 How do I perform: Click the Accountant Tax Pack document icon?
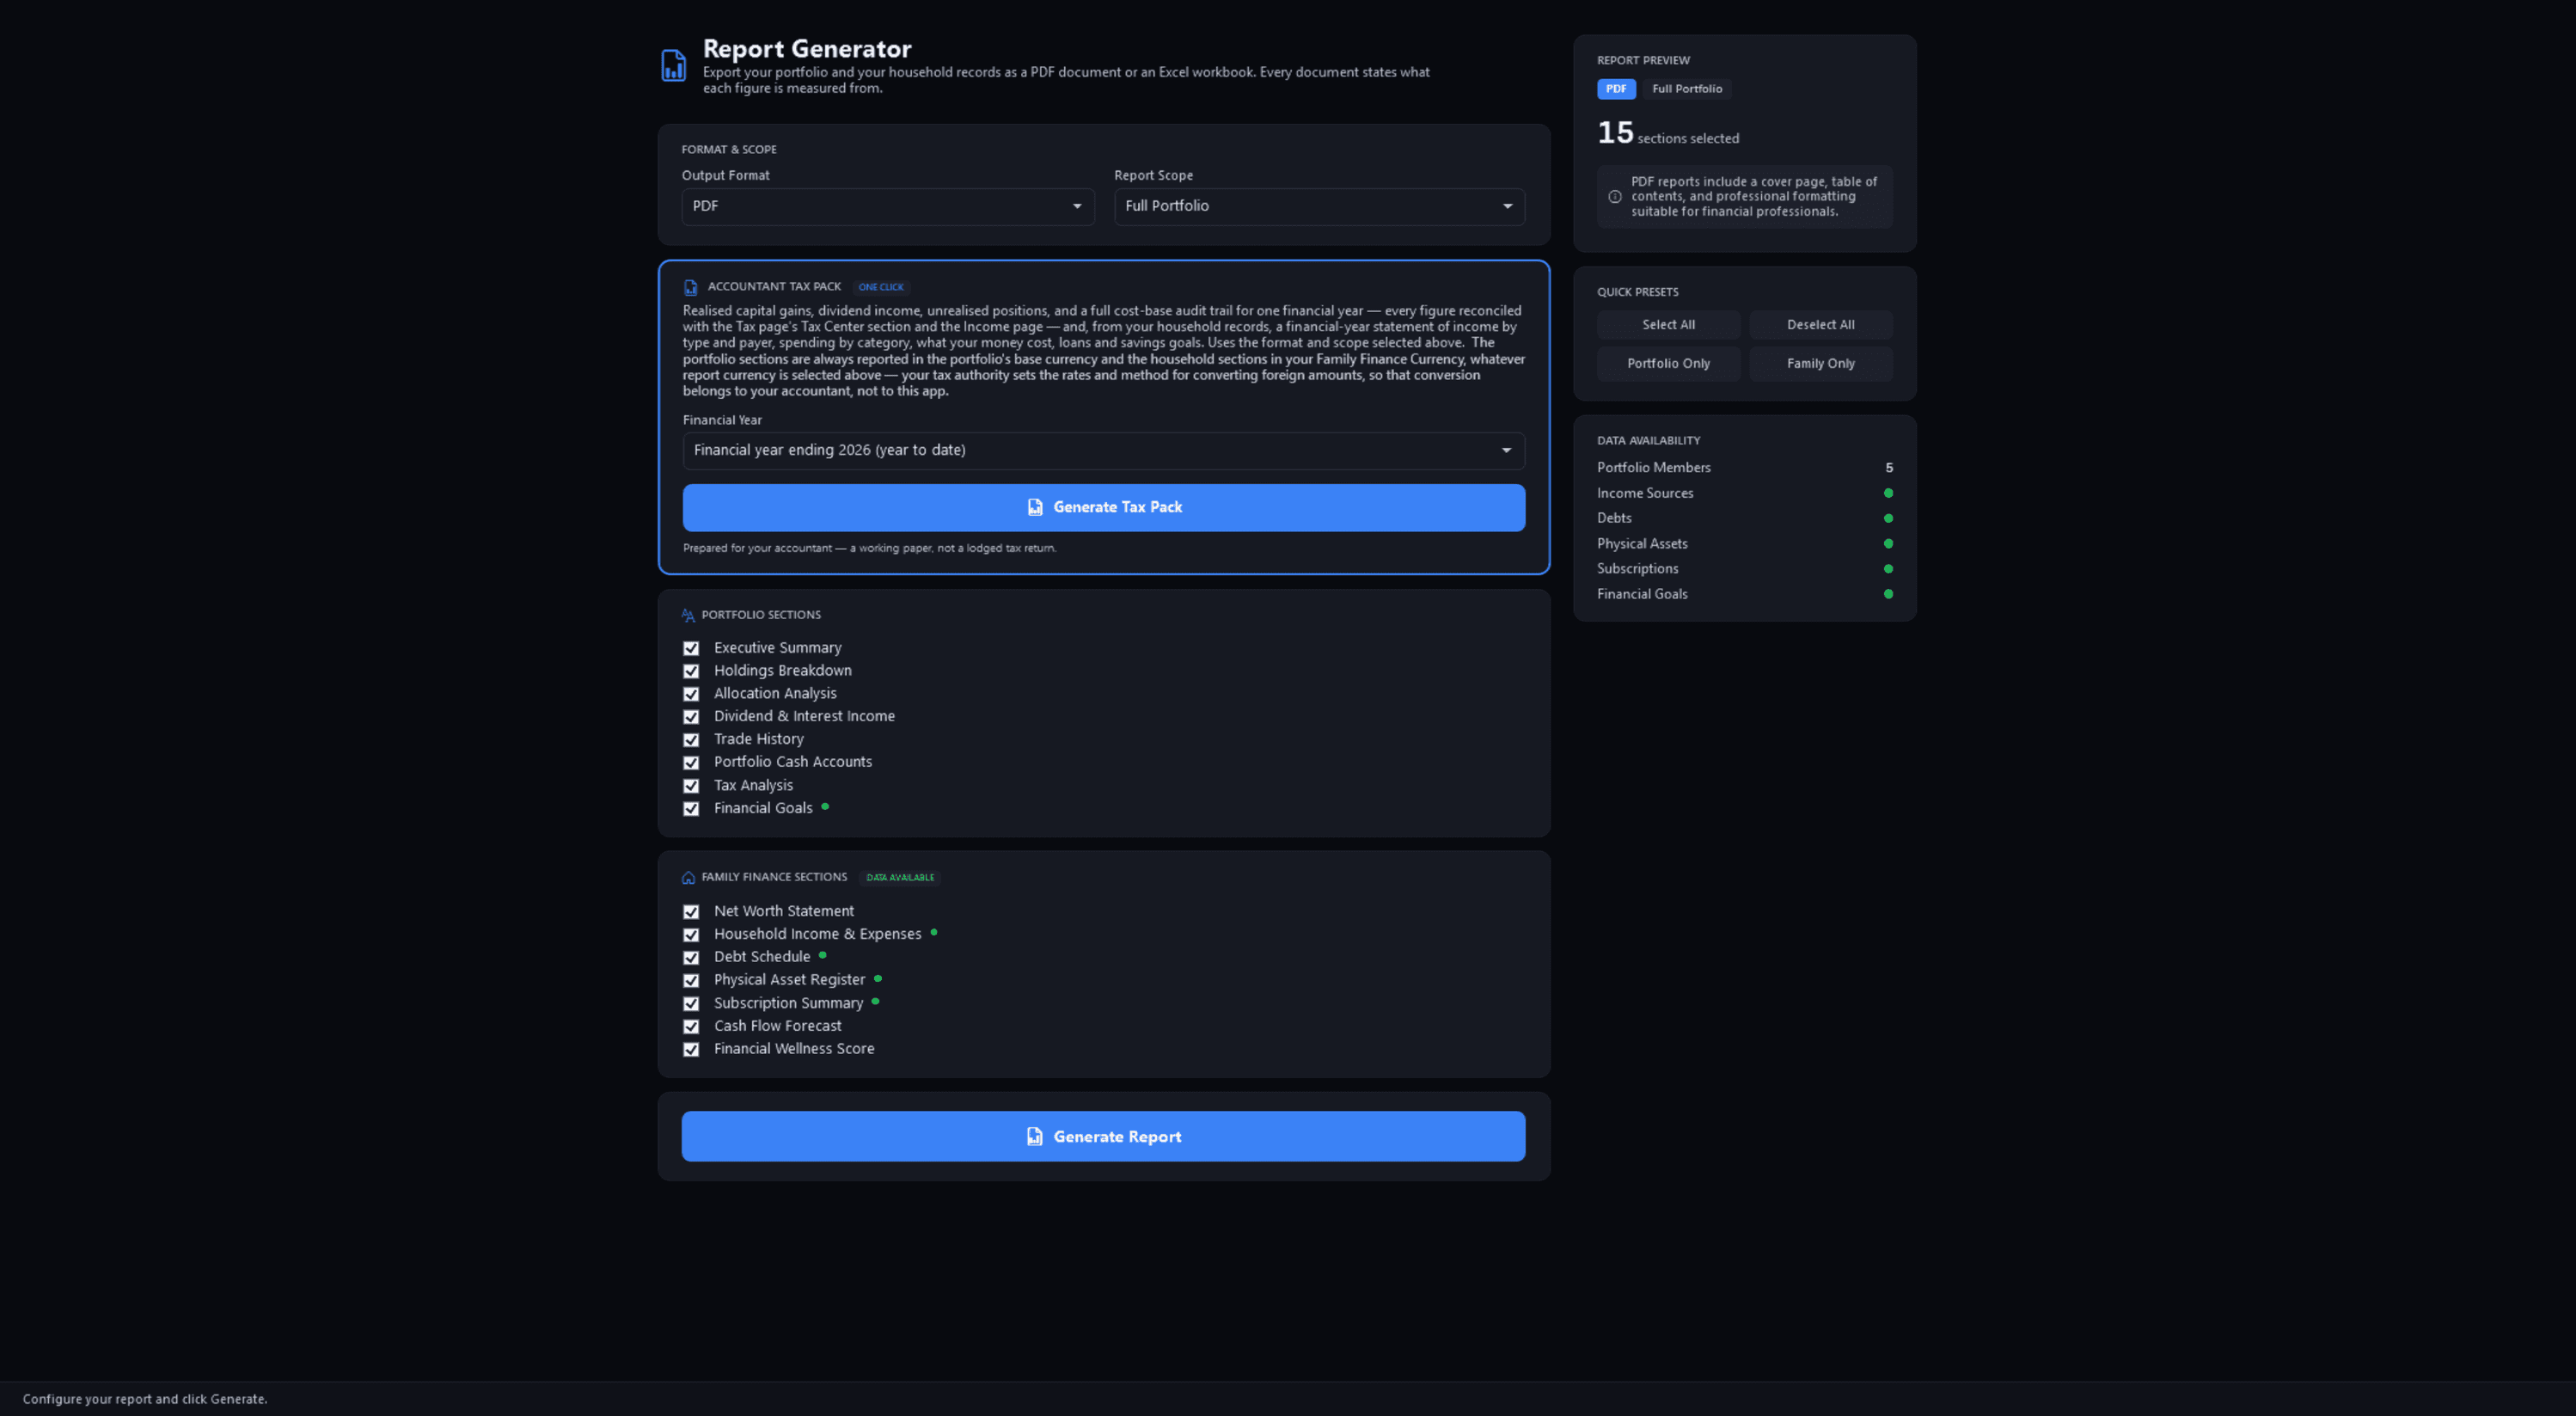point(690,287)
